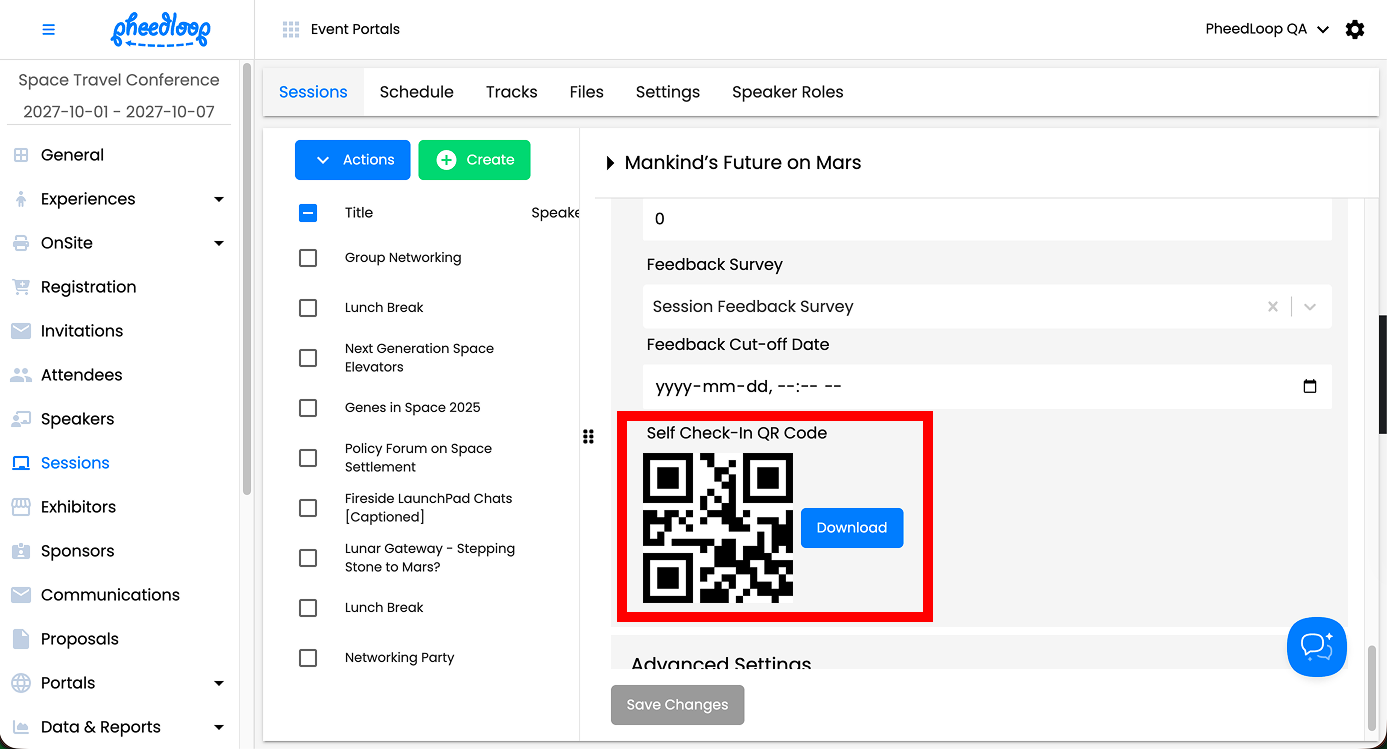The width and height of the screenshot is (1387, 749).
Task: Click the Sessions laptop icon
Action: (x=21, y=463)
